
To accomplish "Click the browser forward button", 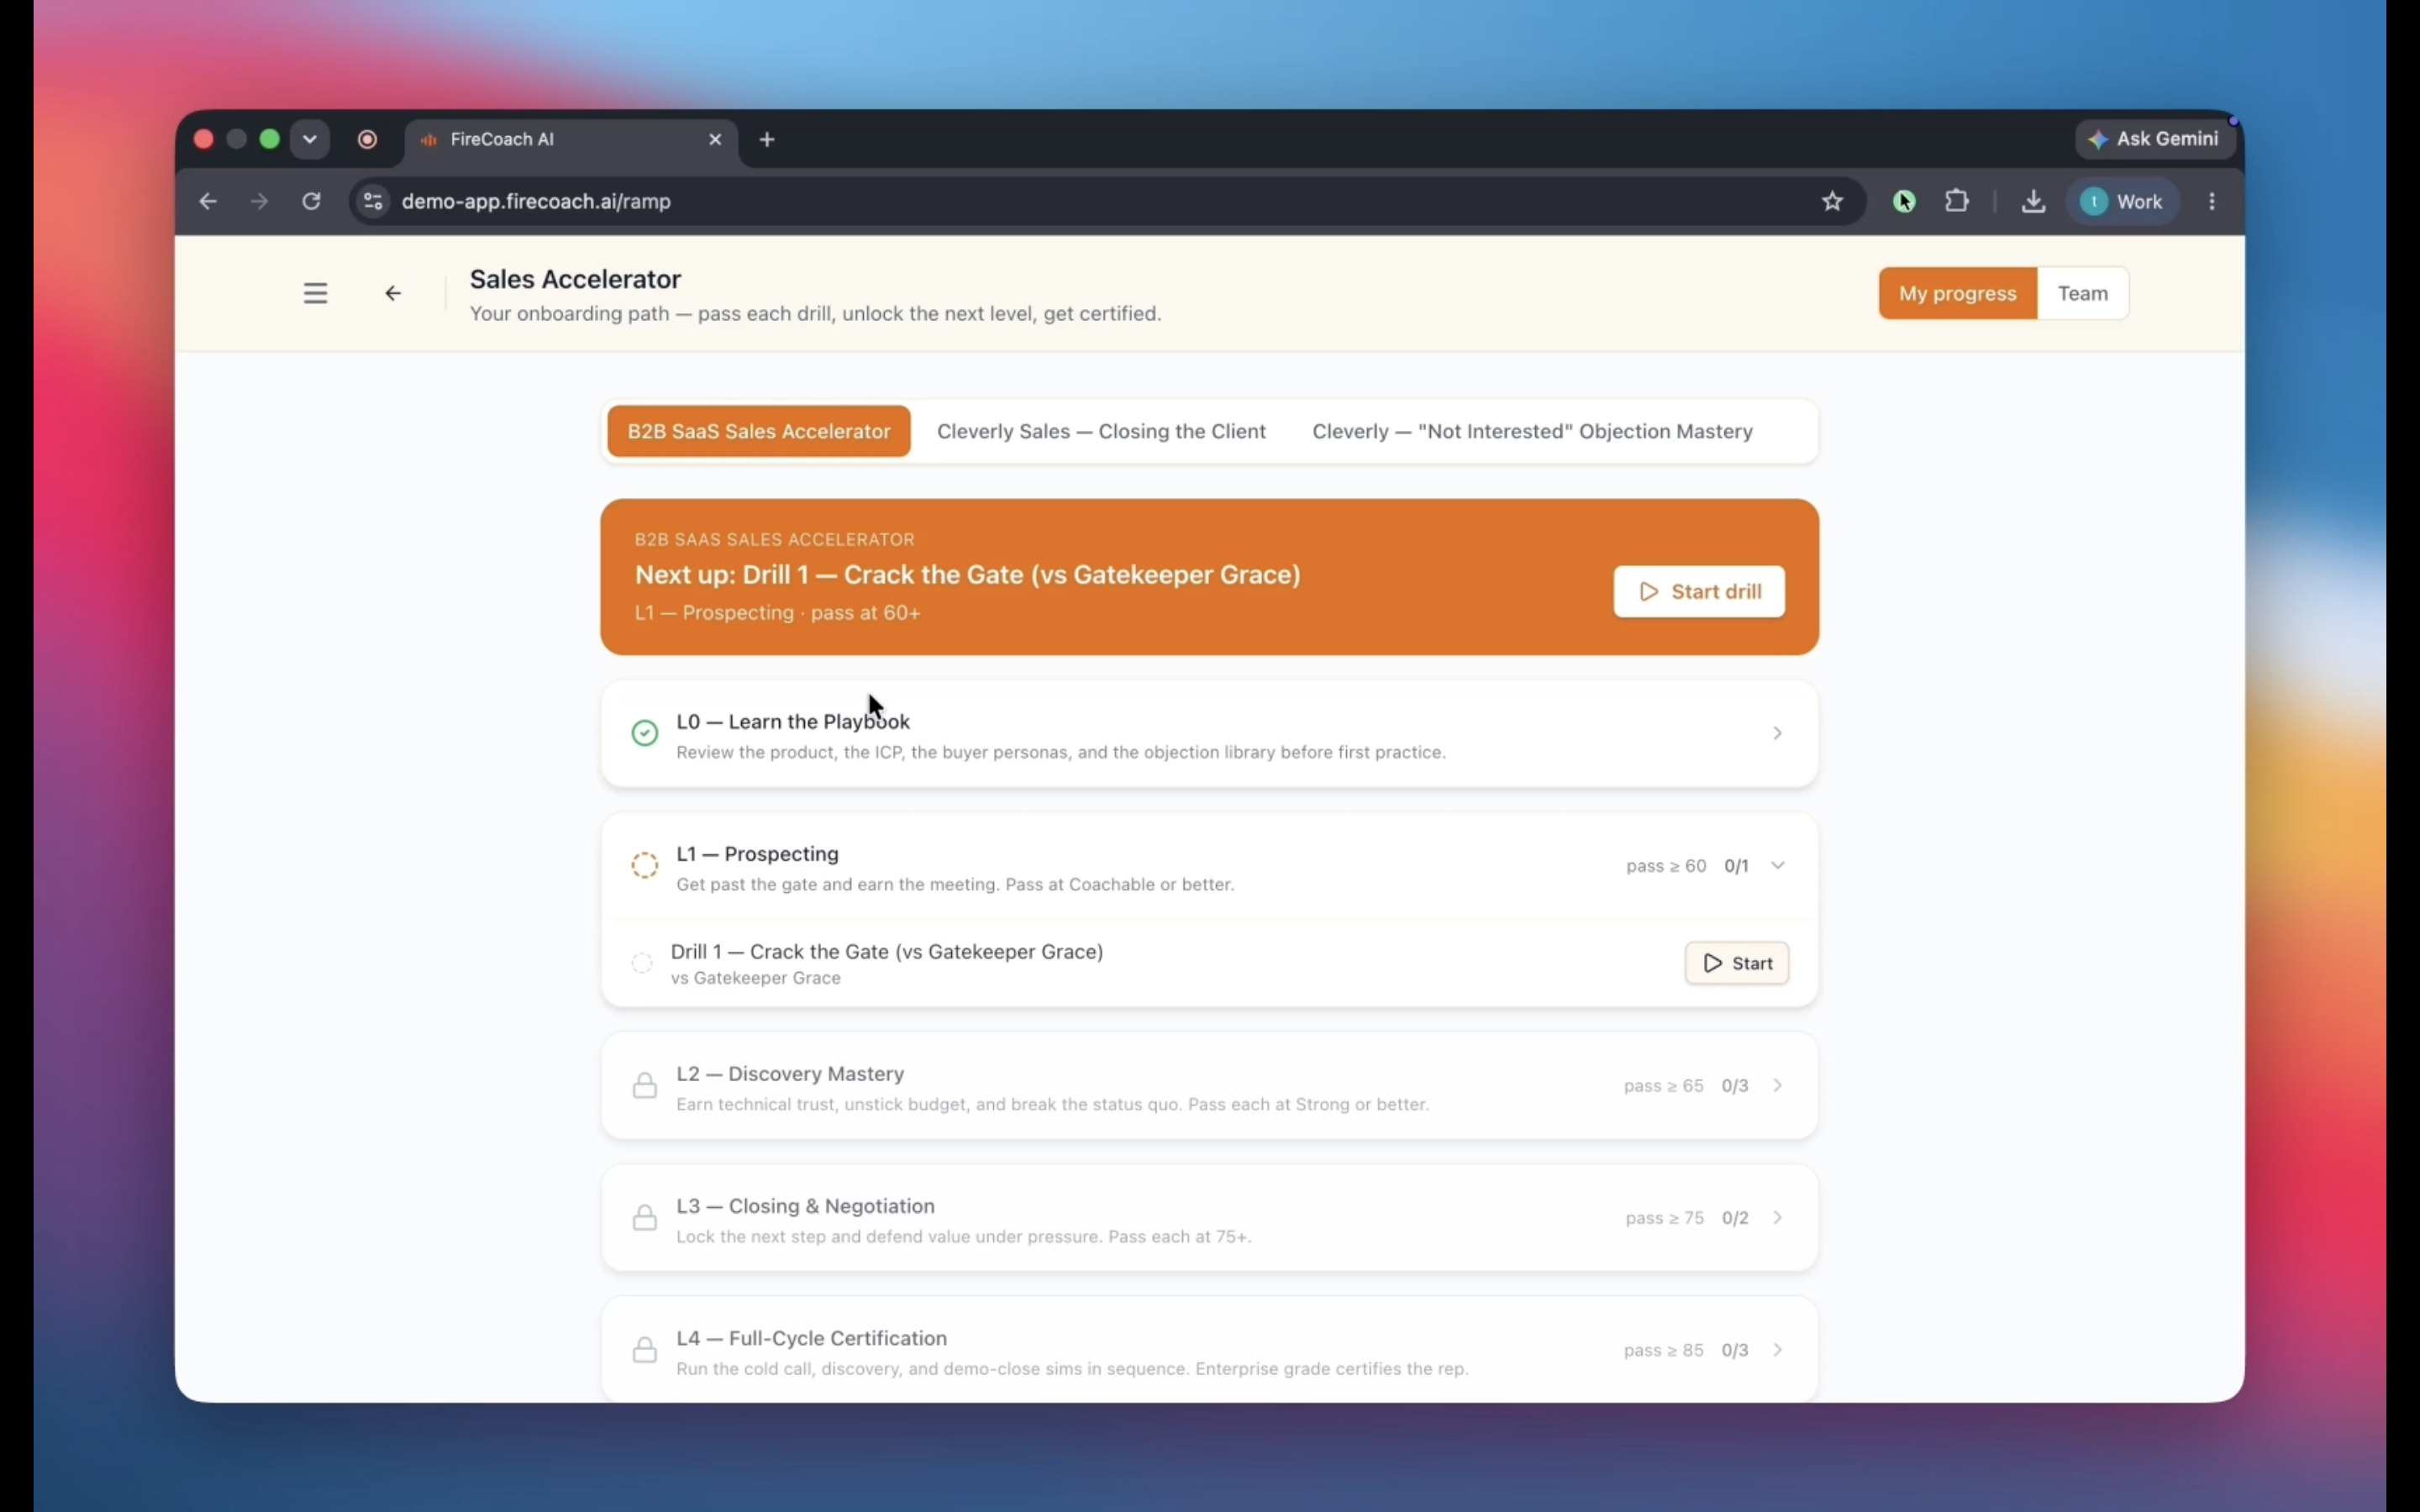I will pyautogui.click(x=259, y=201).
